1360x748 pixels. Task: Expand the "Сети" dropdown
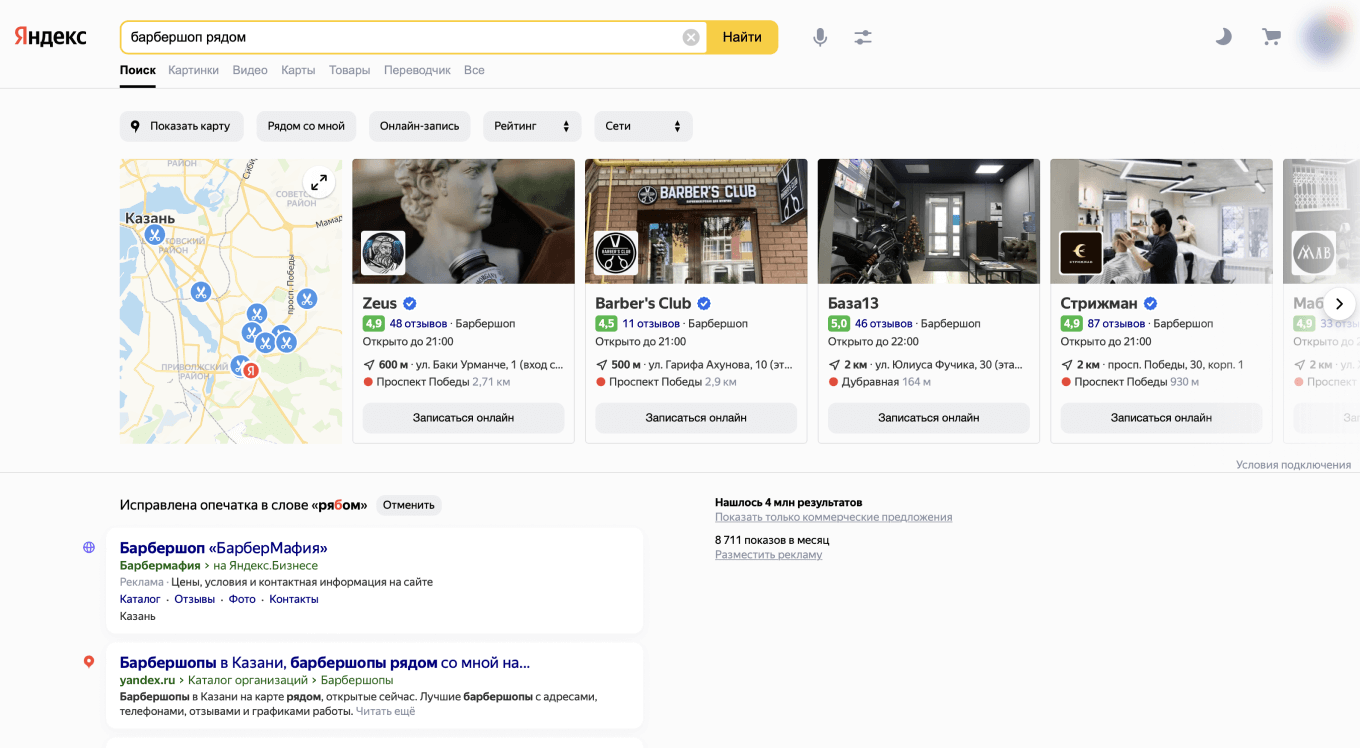point(643,126)
